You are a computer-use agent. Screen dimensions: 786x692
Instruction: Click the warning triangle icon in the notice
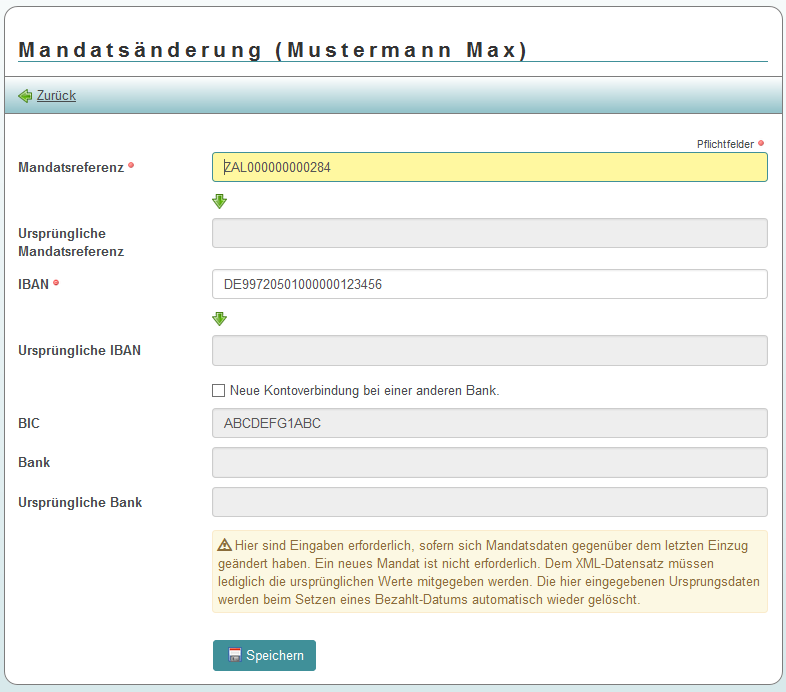pyautogui.click(x=225, y=545)
